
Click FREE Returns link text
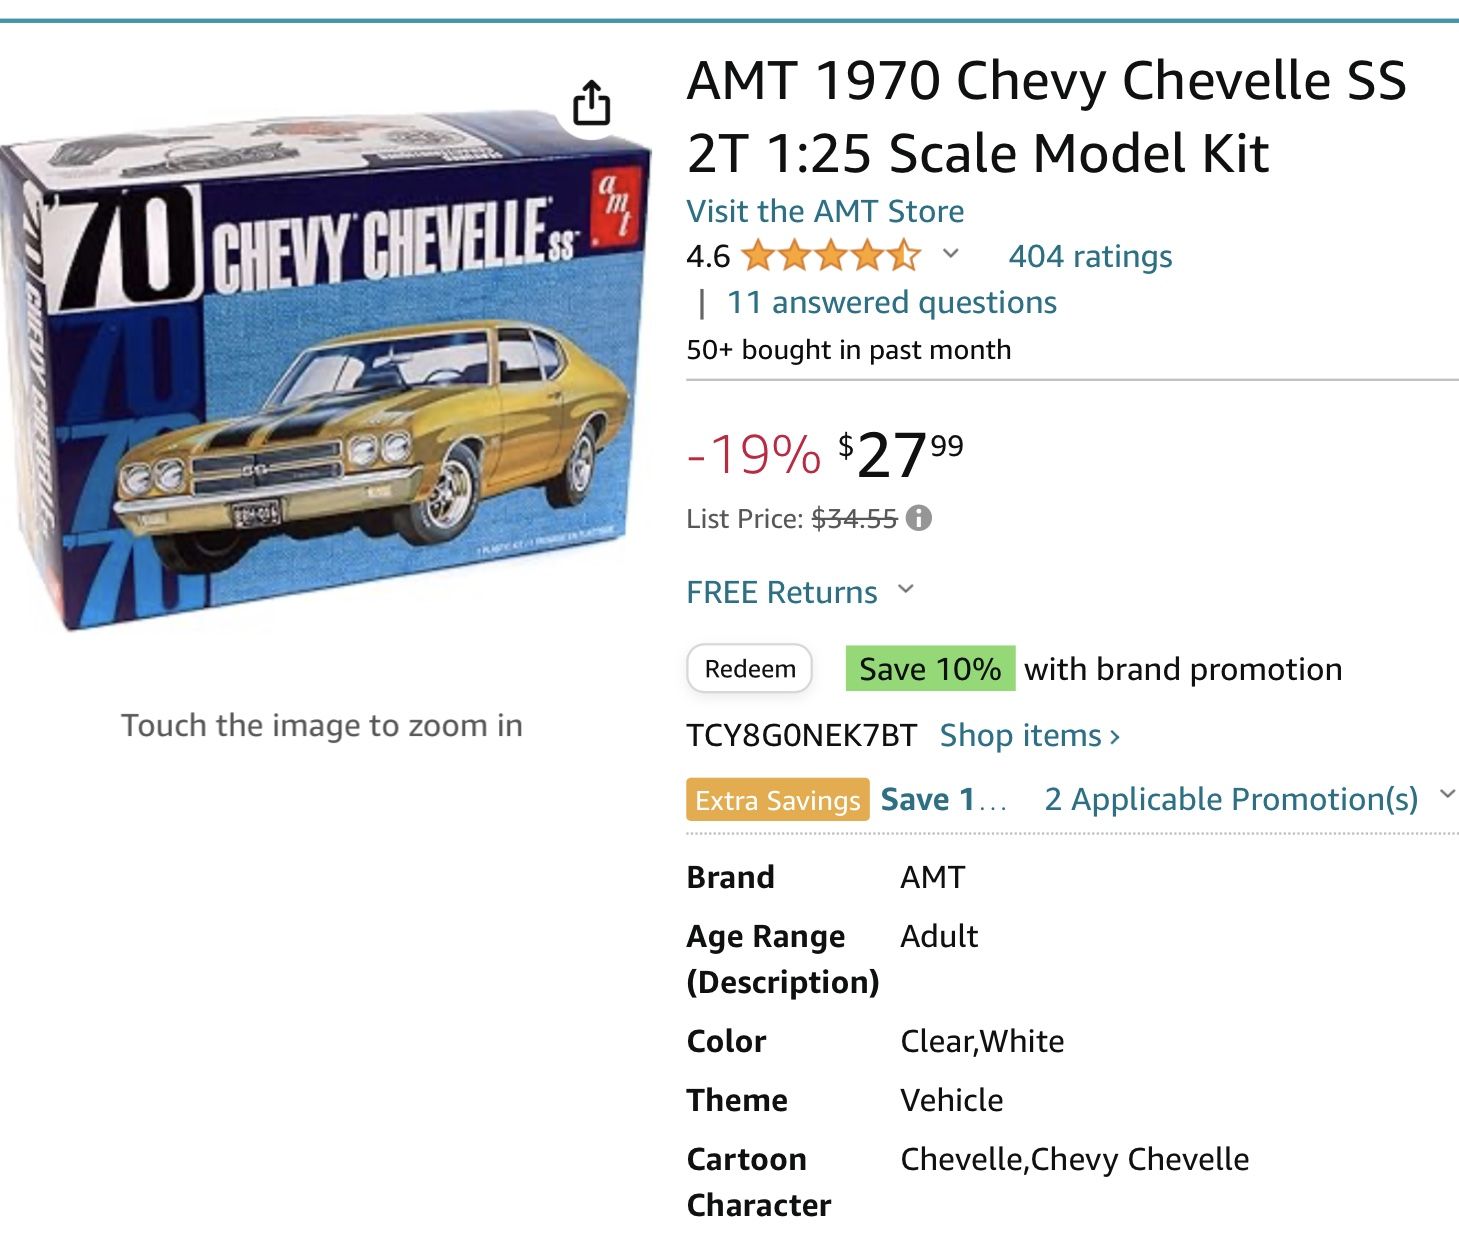point(781,592)
